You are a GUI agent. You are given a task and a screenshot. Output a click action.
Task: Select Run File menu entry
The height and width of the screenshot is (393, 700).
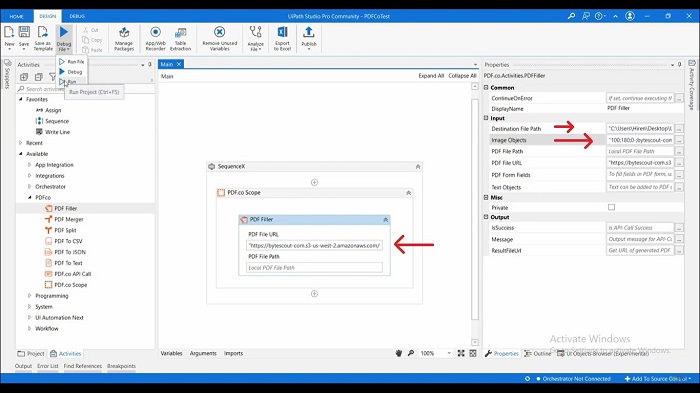coord(72,62)
